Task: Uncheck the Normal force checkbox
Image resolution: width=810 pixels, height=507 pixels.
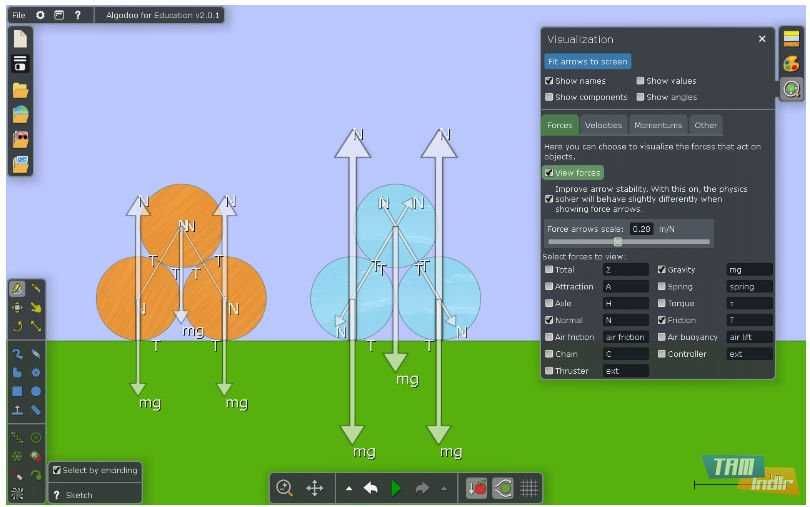Action: pos(549,320)
